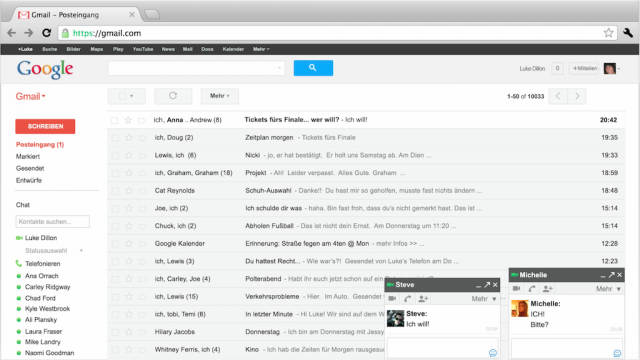The height and width of the screenshot is (360, 640).
Task: Pop out the Steve chat window
Action: [487, 284]
